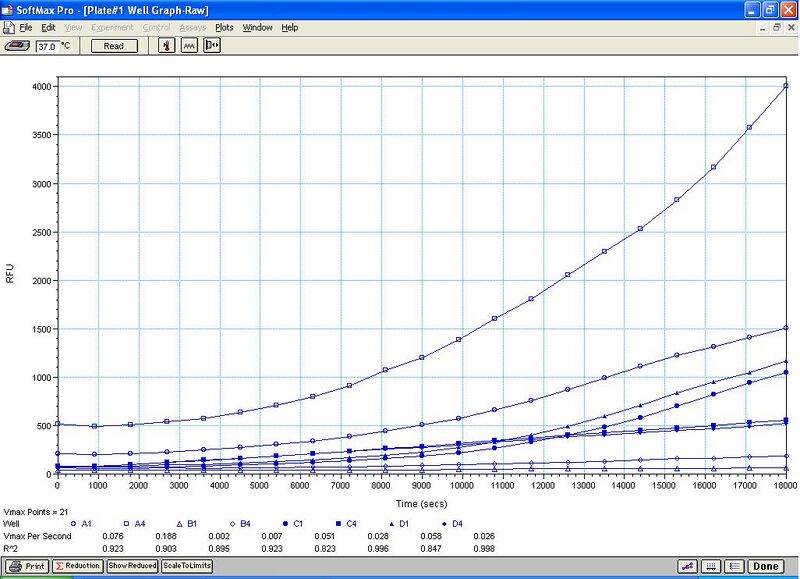Select the kinetic curve toolbar icon
Image resolution: width=800 pixels, height=579 pixels.
point(188,46)
